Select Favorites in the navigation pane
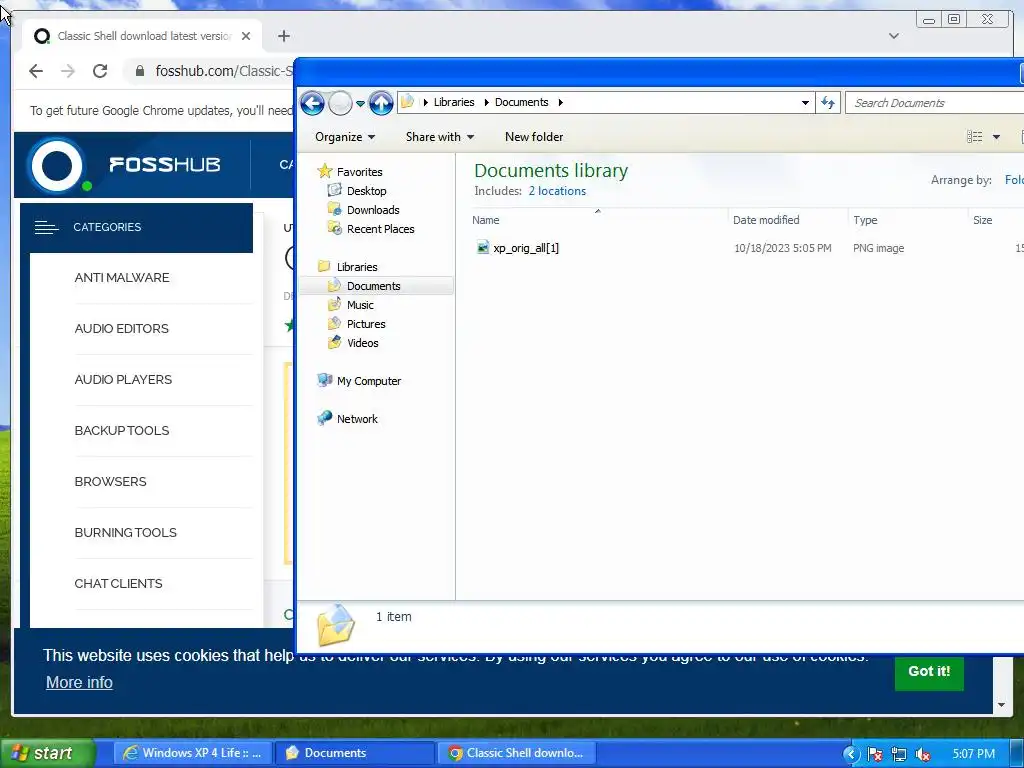Screen dimensions: 1024x768 (x=359, y=172)
